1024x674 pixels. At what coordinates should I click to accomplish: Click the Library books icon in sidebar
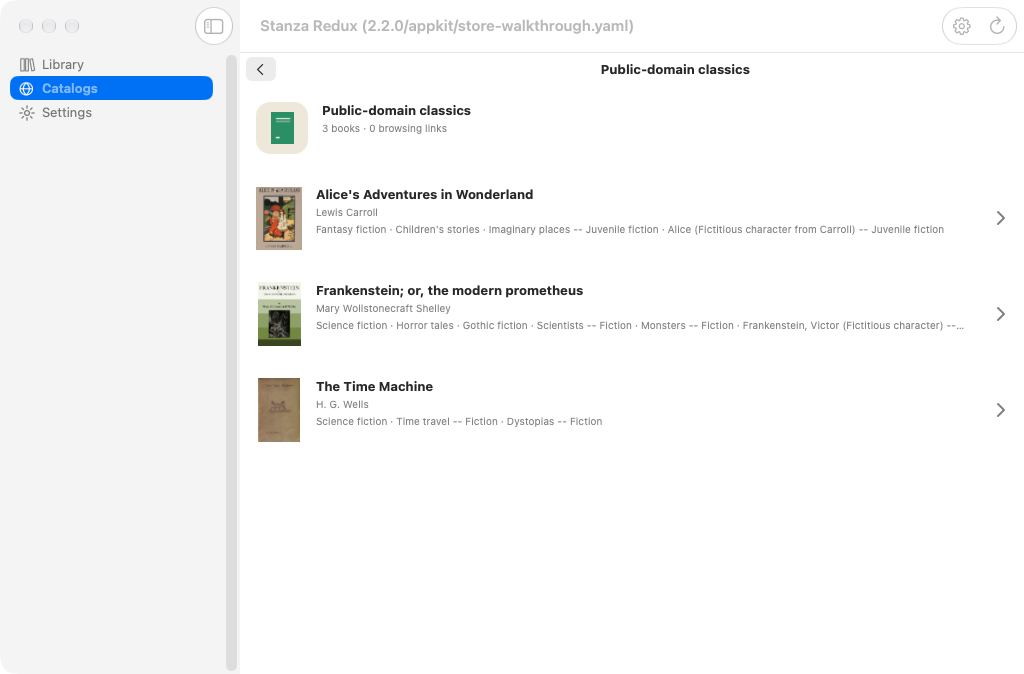[x=27, y=65]
